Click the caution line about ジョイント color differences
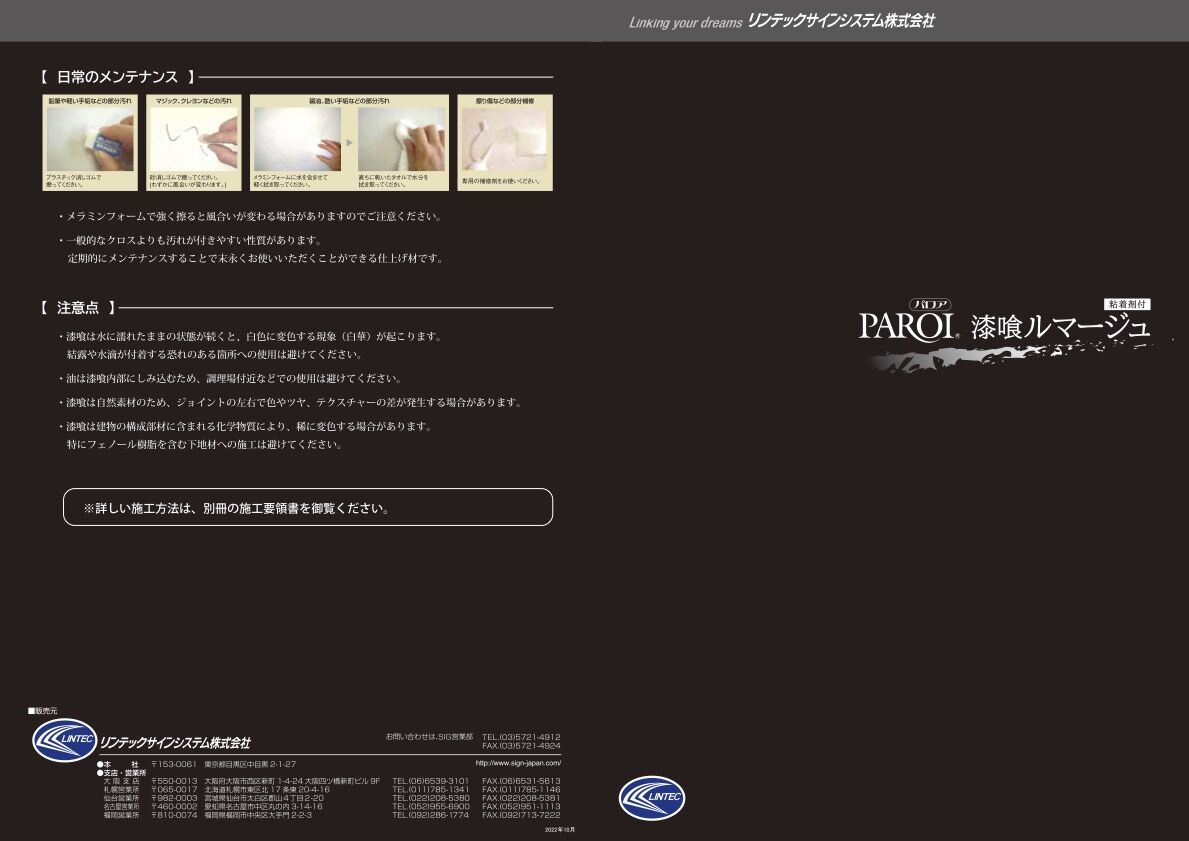 (290, 403)
